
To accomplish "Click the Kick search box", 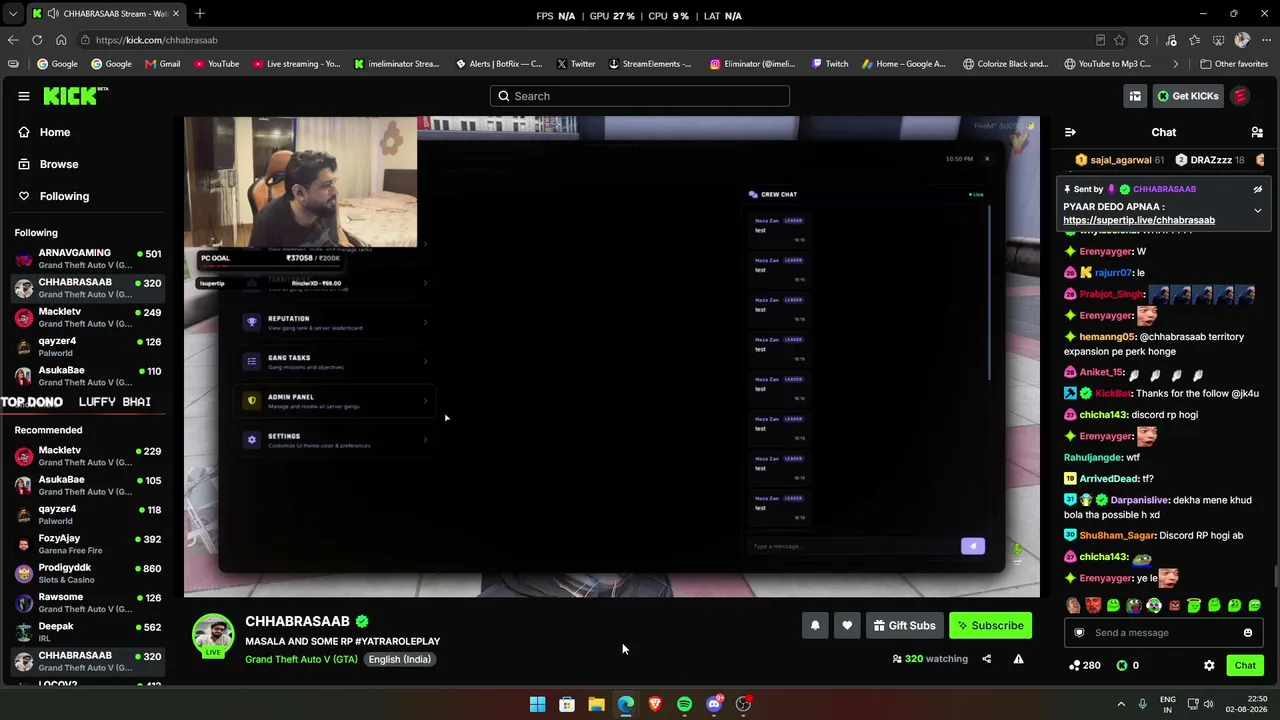I will [x=640, y=96].
